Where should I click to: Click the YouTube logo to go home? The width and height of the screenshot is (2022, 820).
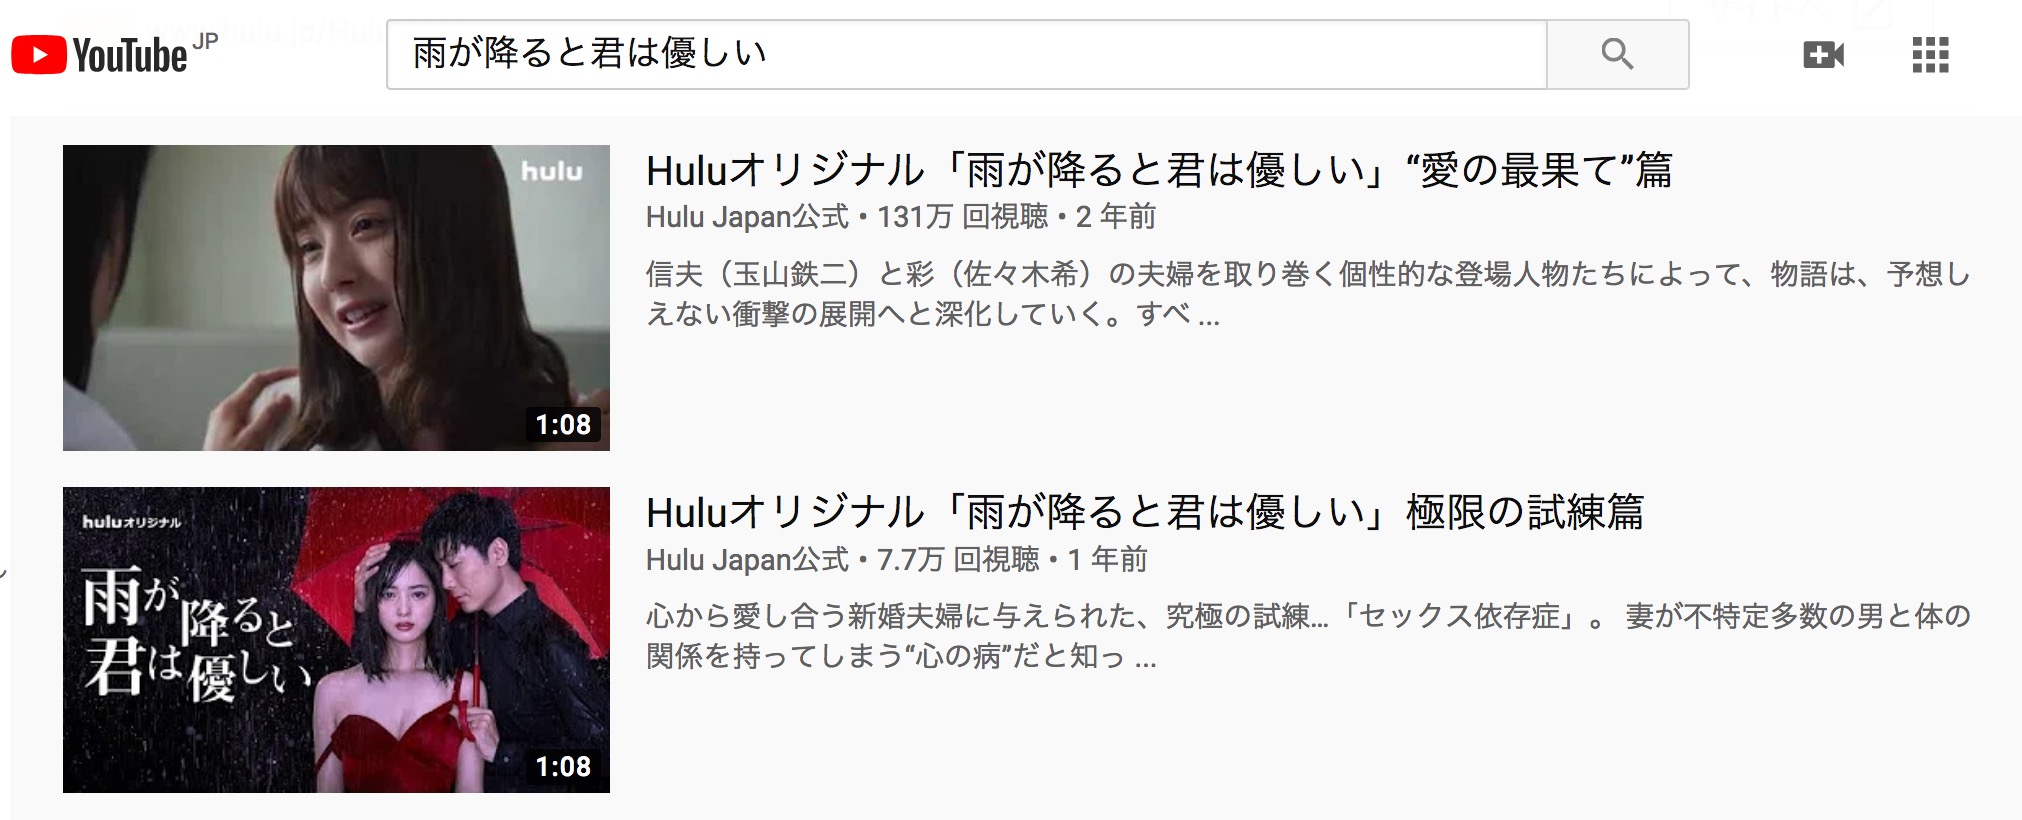click(100, 55)
